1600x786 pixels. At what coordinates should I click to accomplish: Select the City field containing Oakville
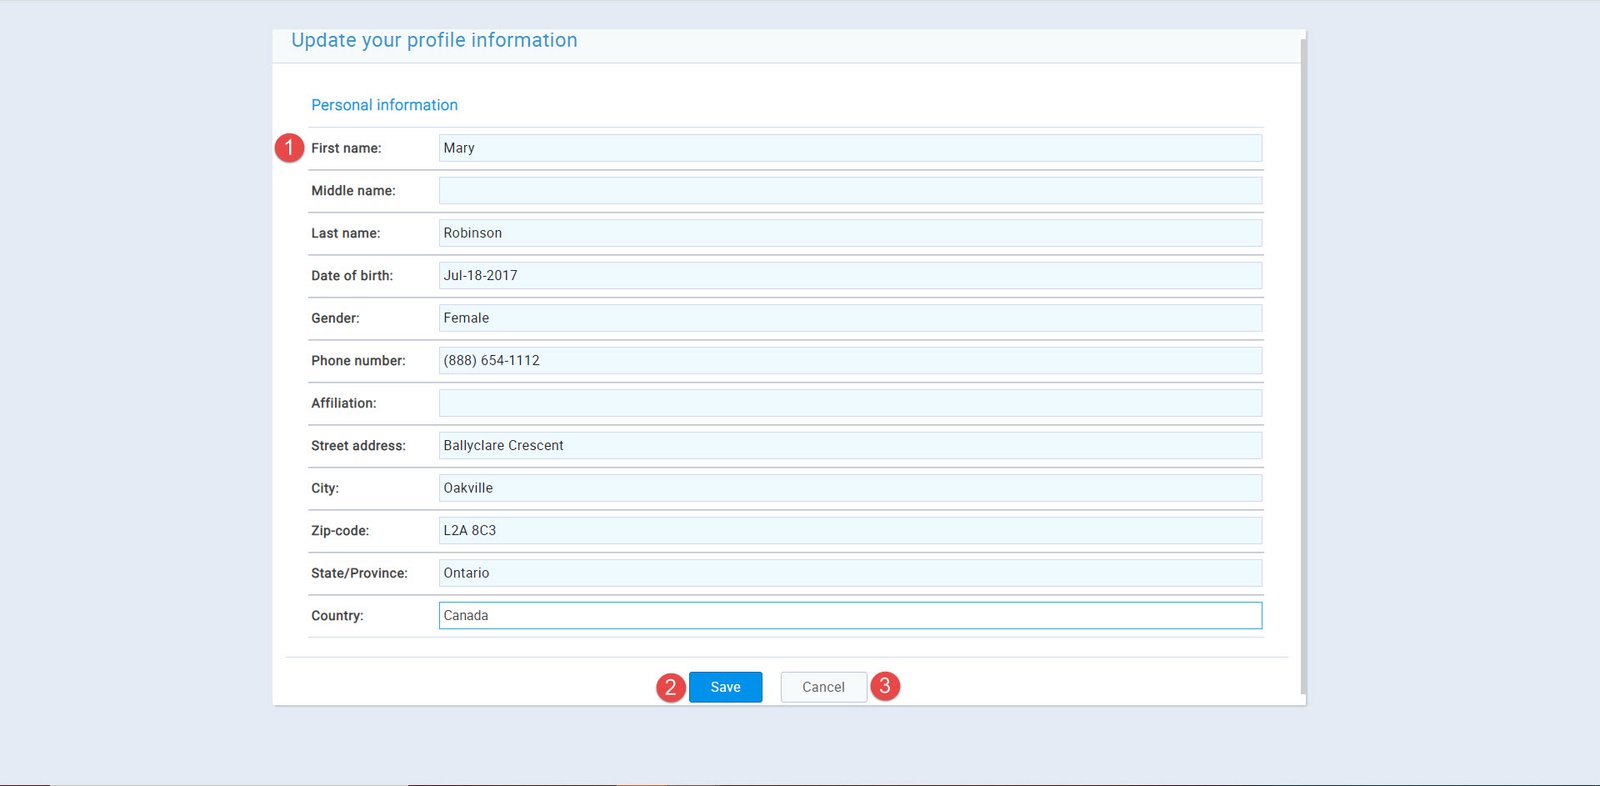[x=849, y=488]
